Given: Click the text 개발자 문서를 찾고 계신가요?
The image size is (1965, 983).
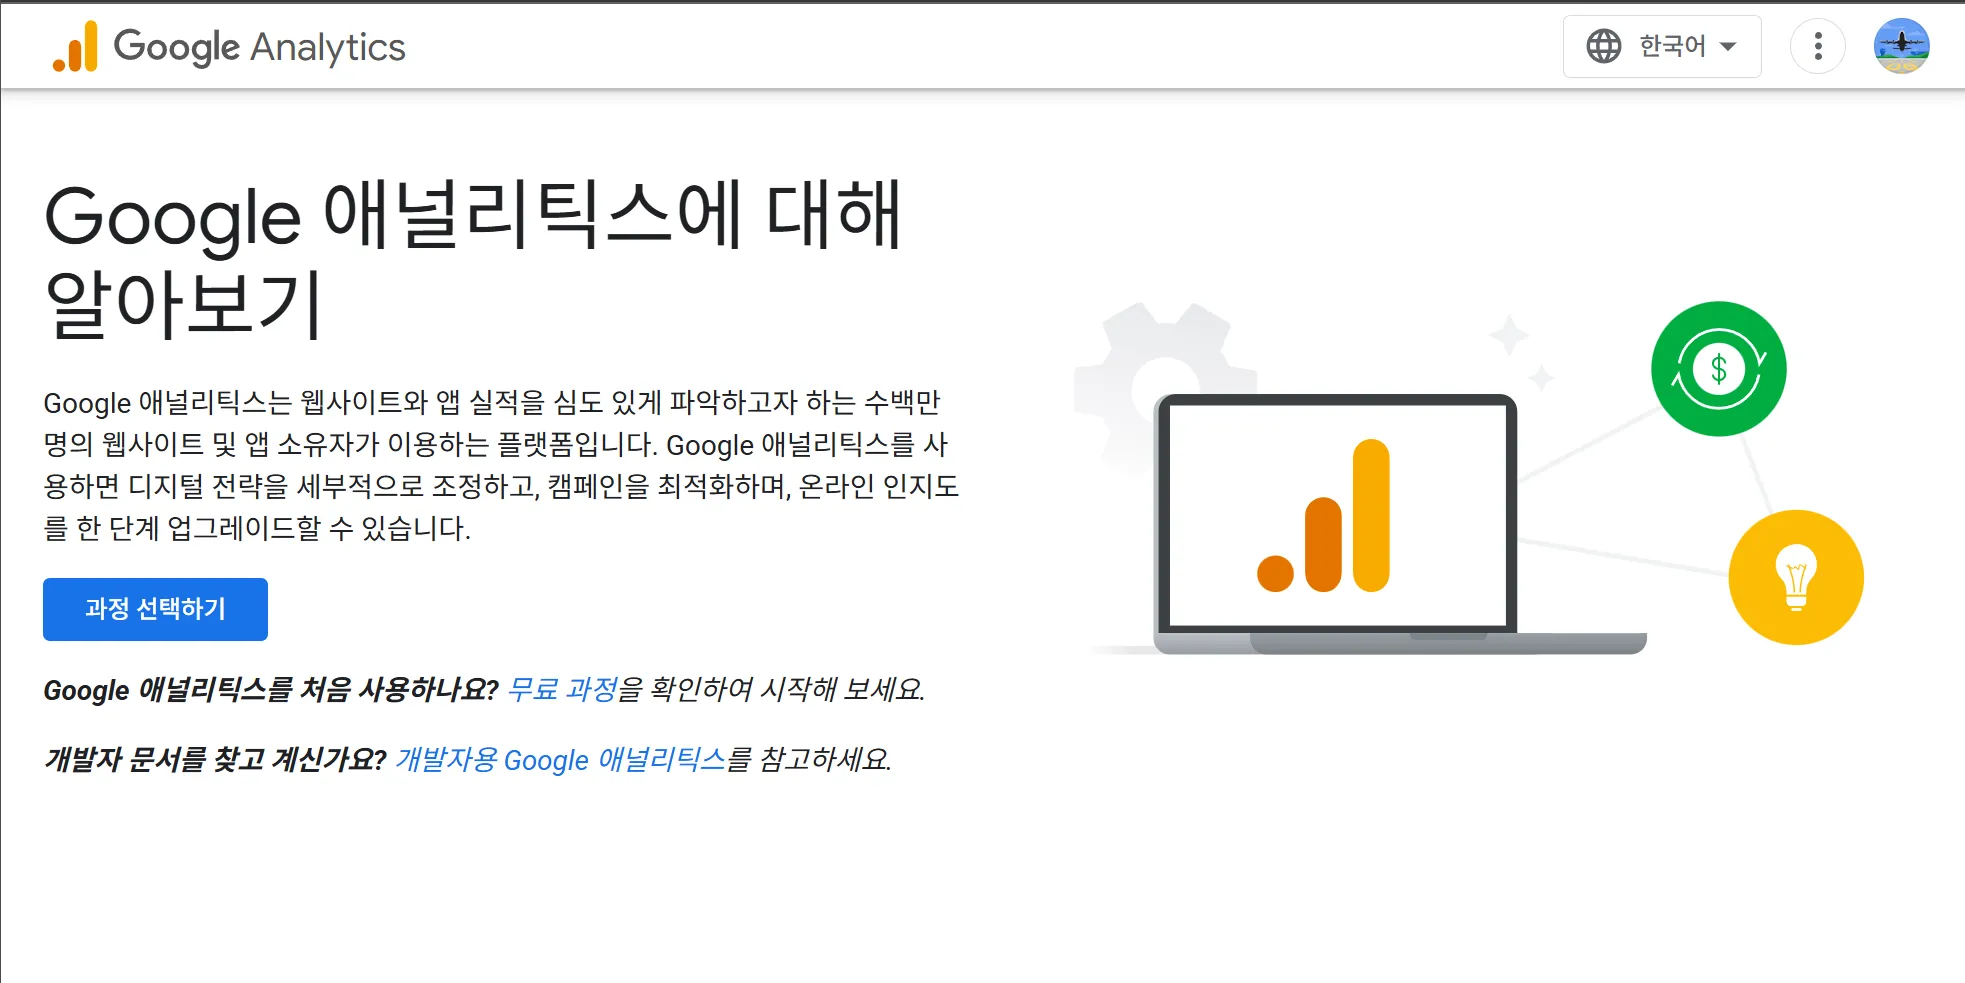Looking at the screenshot, I should tap(215, 759).
